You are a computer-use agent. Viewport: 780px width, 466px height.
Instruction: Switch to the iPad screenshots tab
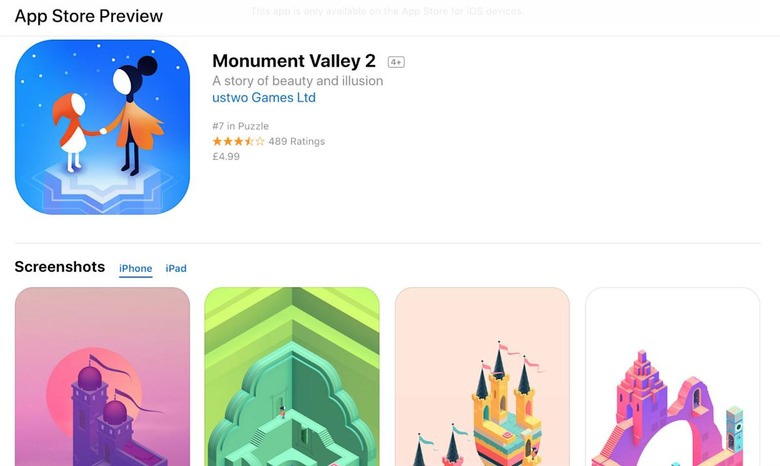(x=176, y=269)
